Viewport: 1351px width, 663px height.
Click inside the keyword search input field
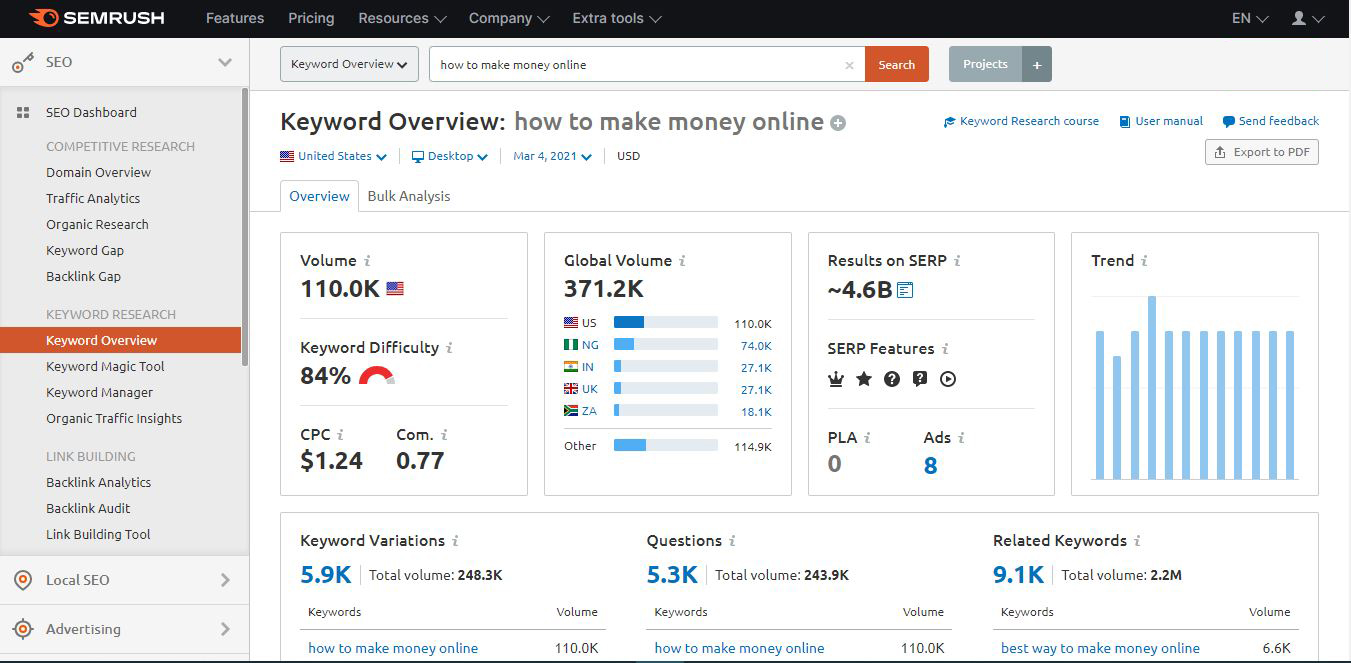click(x=640, y=63)
